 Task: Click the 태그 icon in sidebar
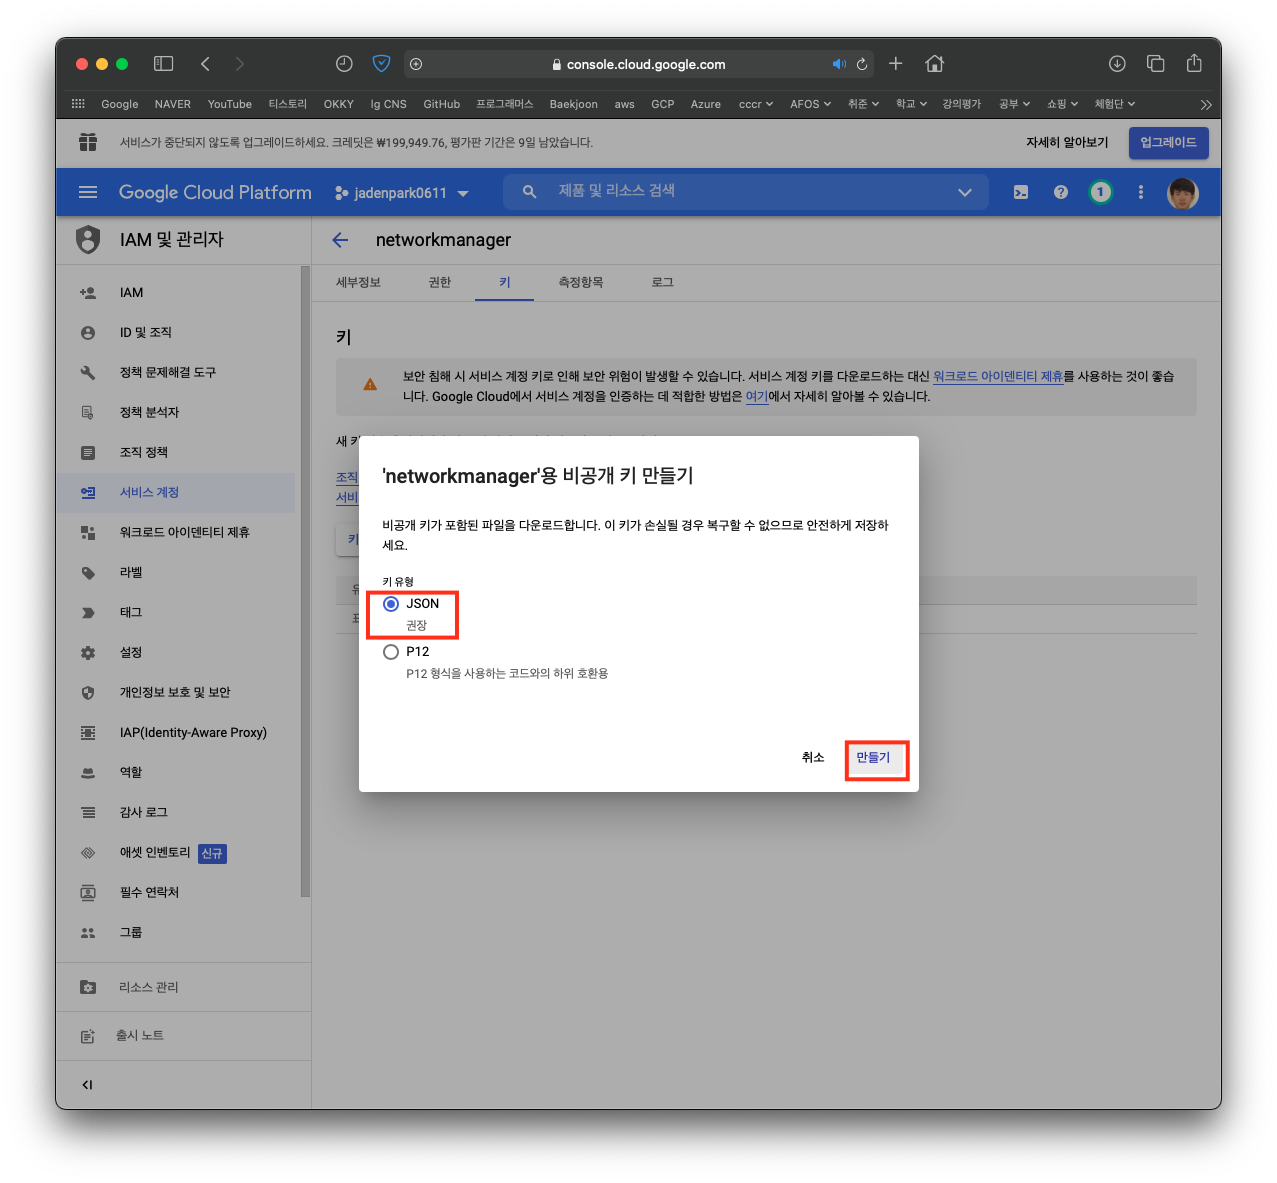click(88, 613)
